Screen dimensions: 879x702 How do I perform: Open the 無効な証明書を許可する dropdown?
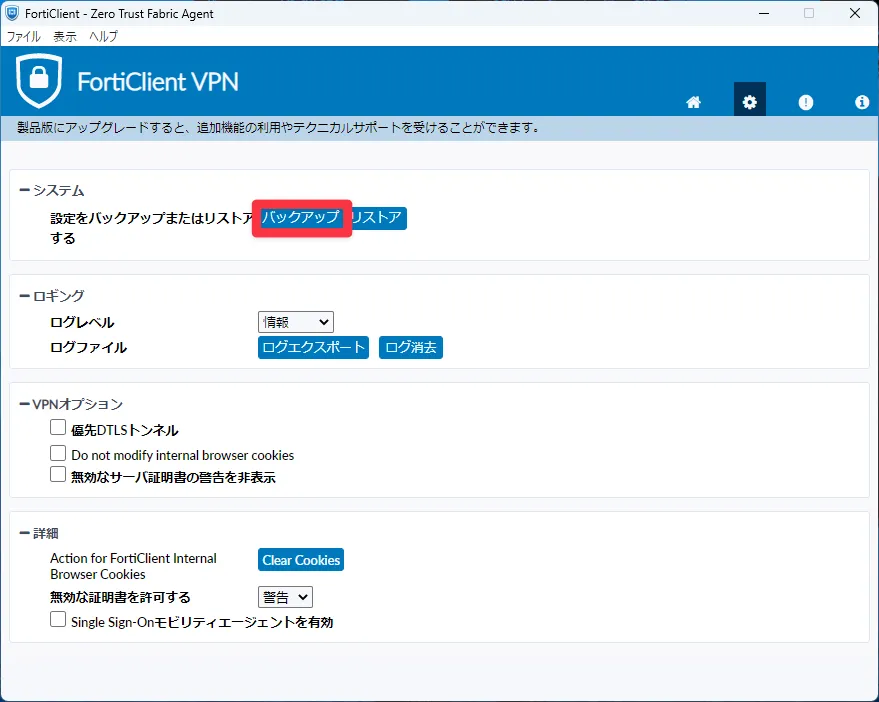click(x=285, y=597)
